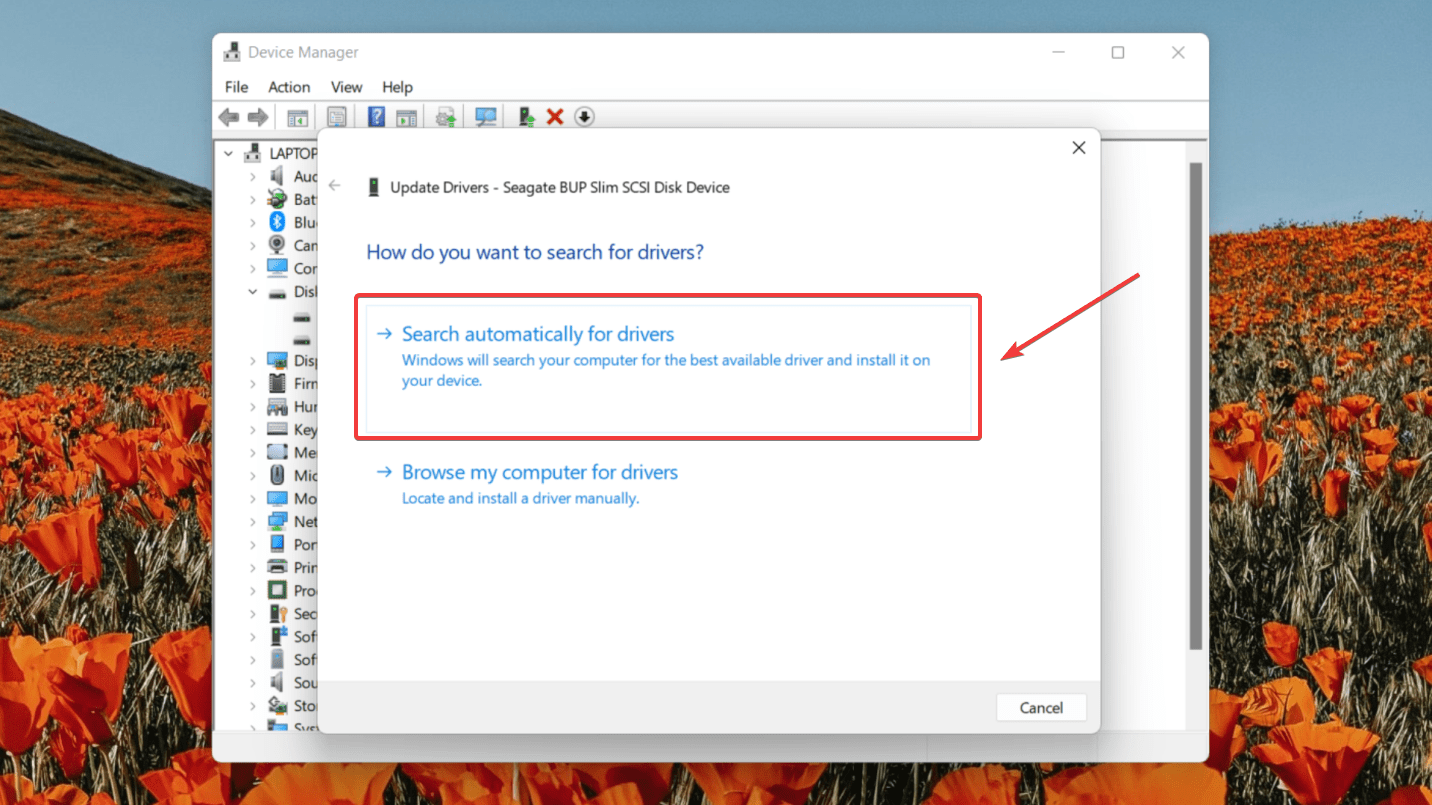Click the "Mo" row's monitor icon
The image size is (1432, 805).
(x=277, y=498)
